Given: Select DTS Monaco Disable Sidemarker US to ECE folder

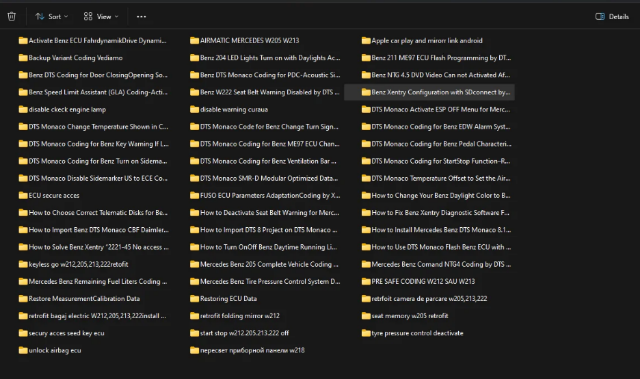Looking at the screenshot, I should point(98,178).
